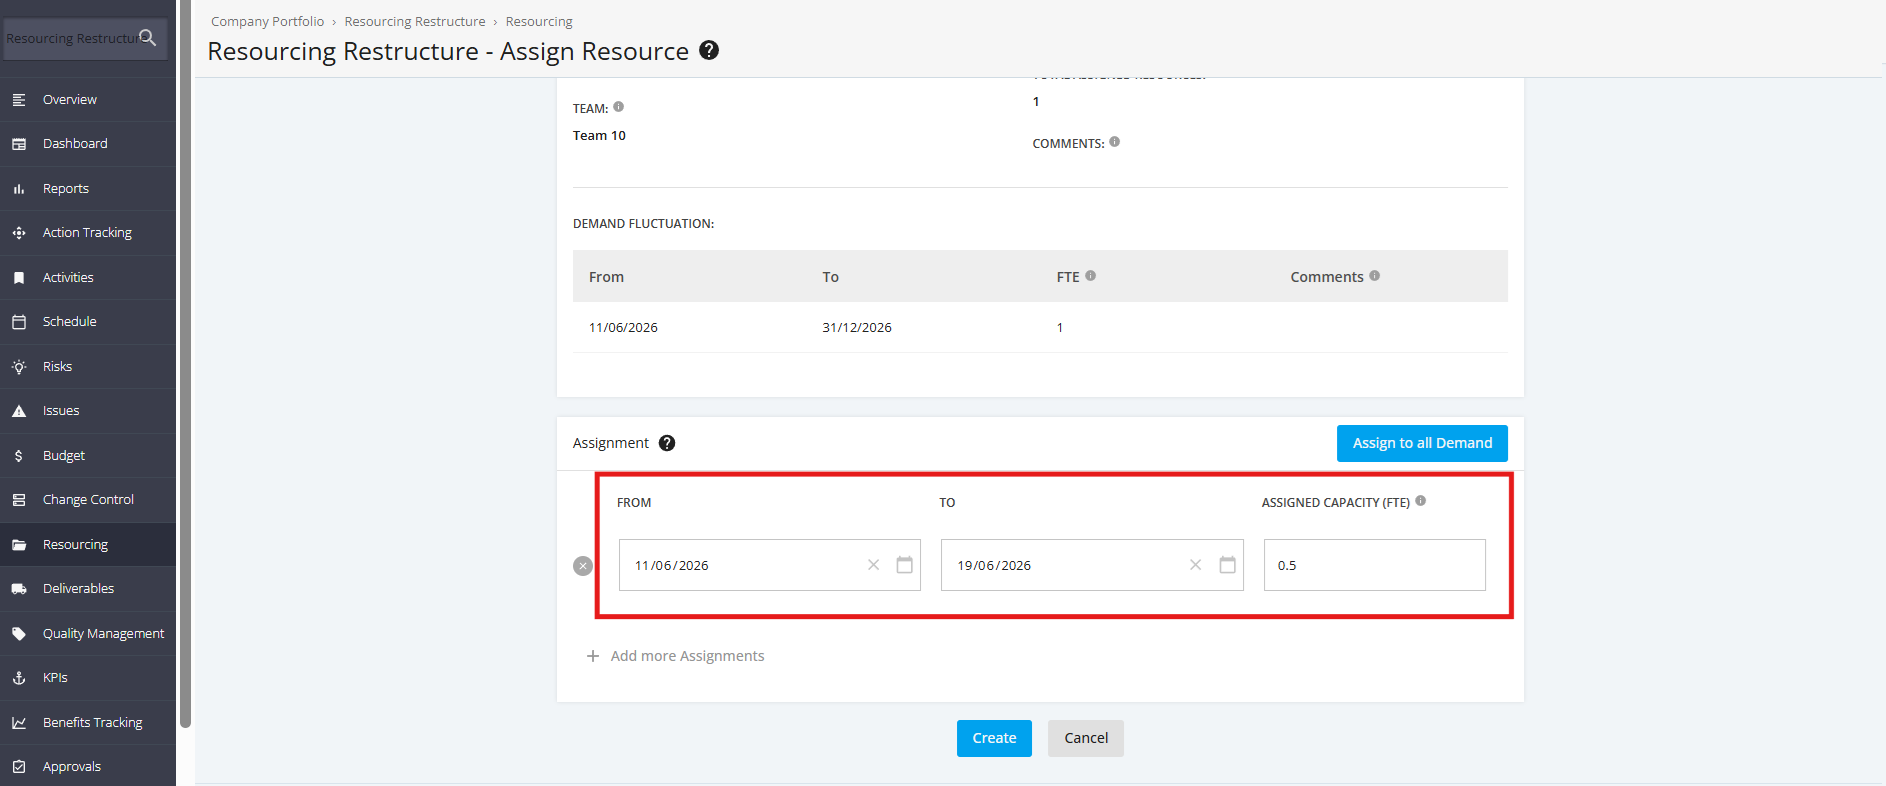Click the Create button
The height and width of the screenshot is (786, 1886).
point(994,738)
